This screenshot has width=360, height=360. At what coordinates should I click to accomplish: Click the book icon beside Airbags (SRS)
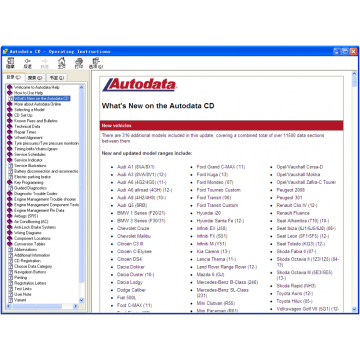(10, 216)
